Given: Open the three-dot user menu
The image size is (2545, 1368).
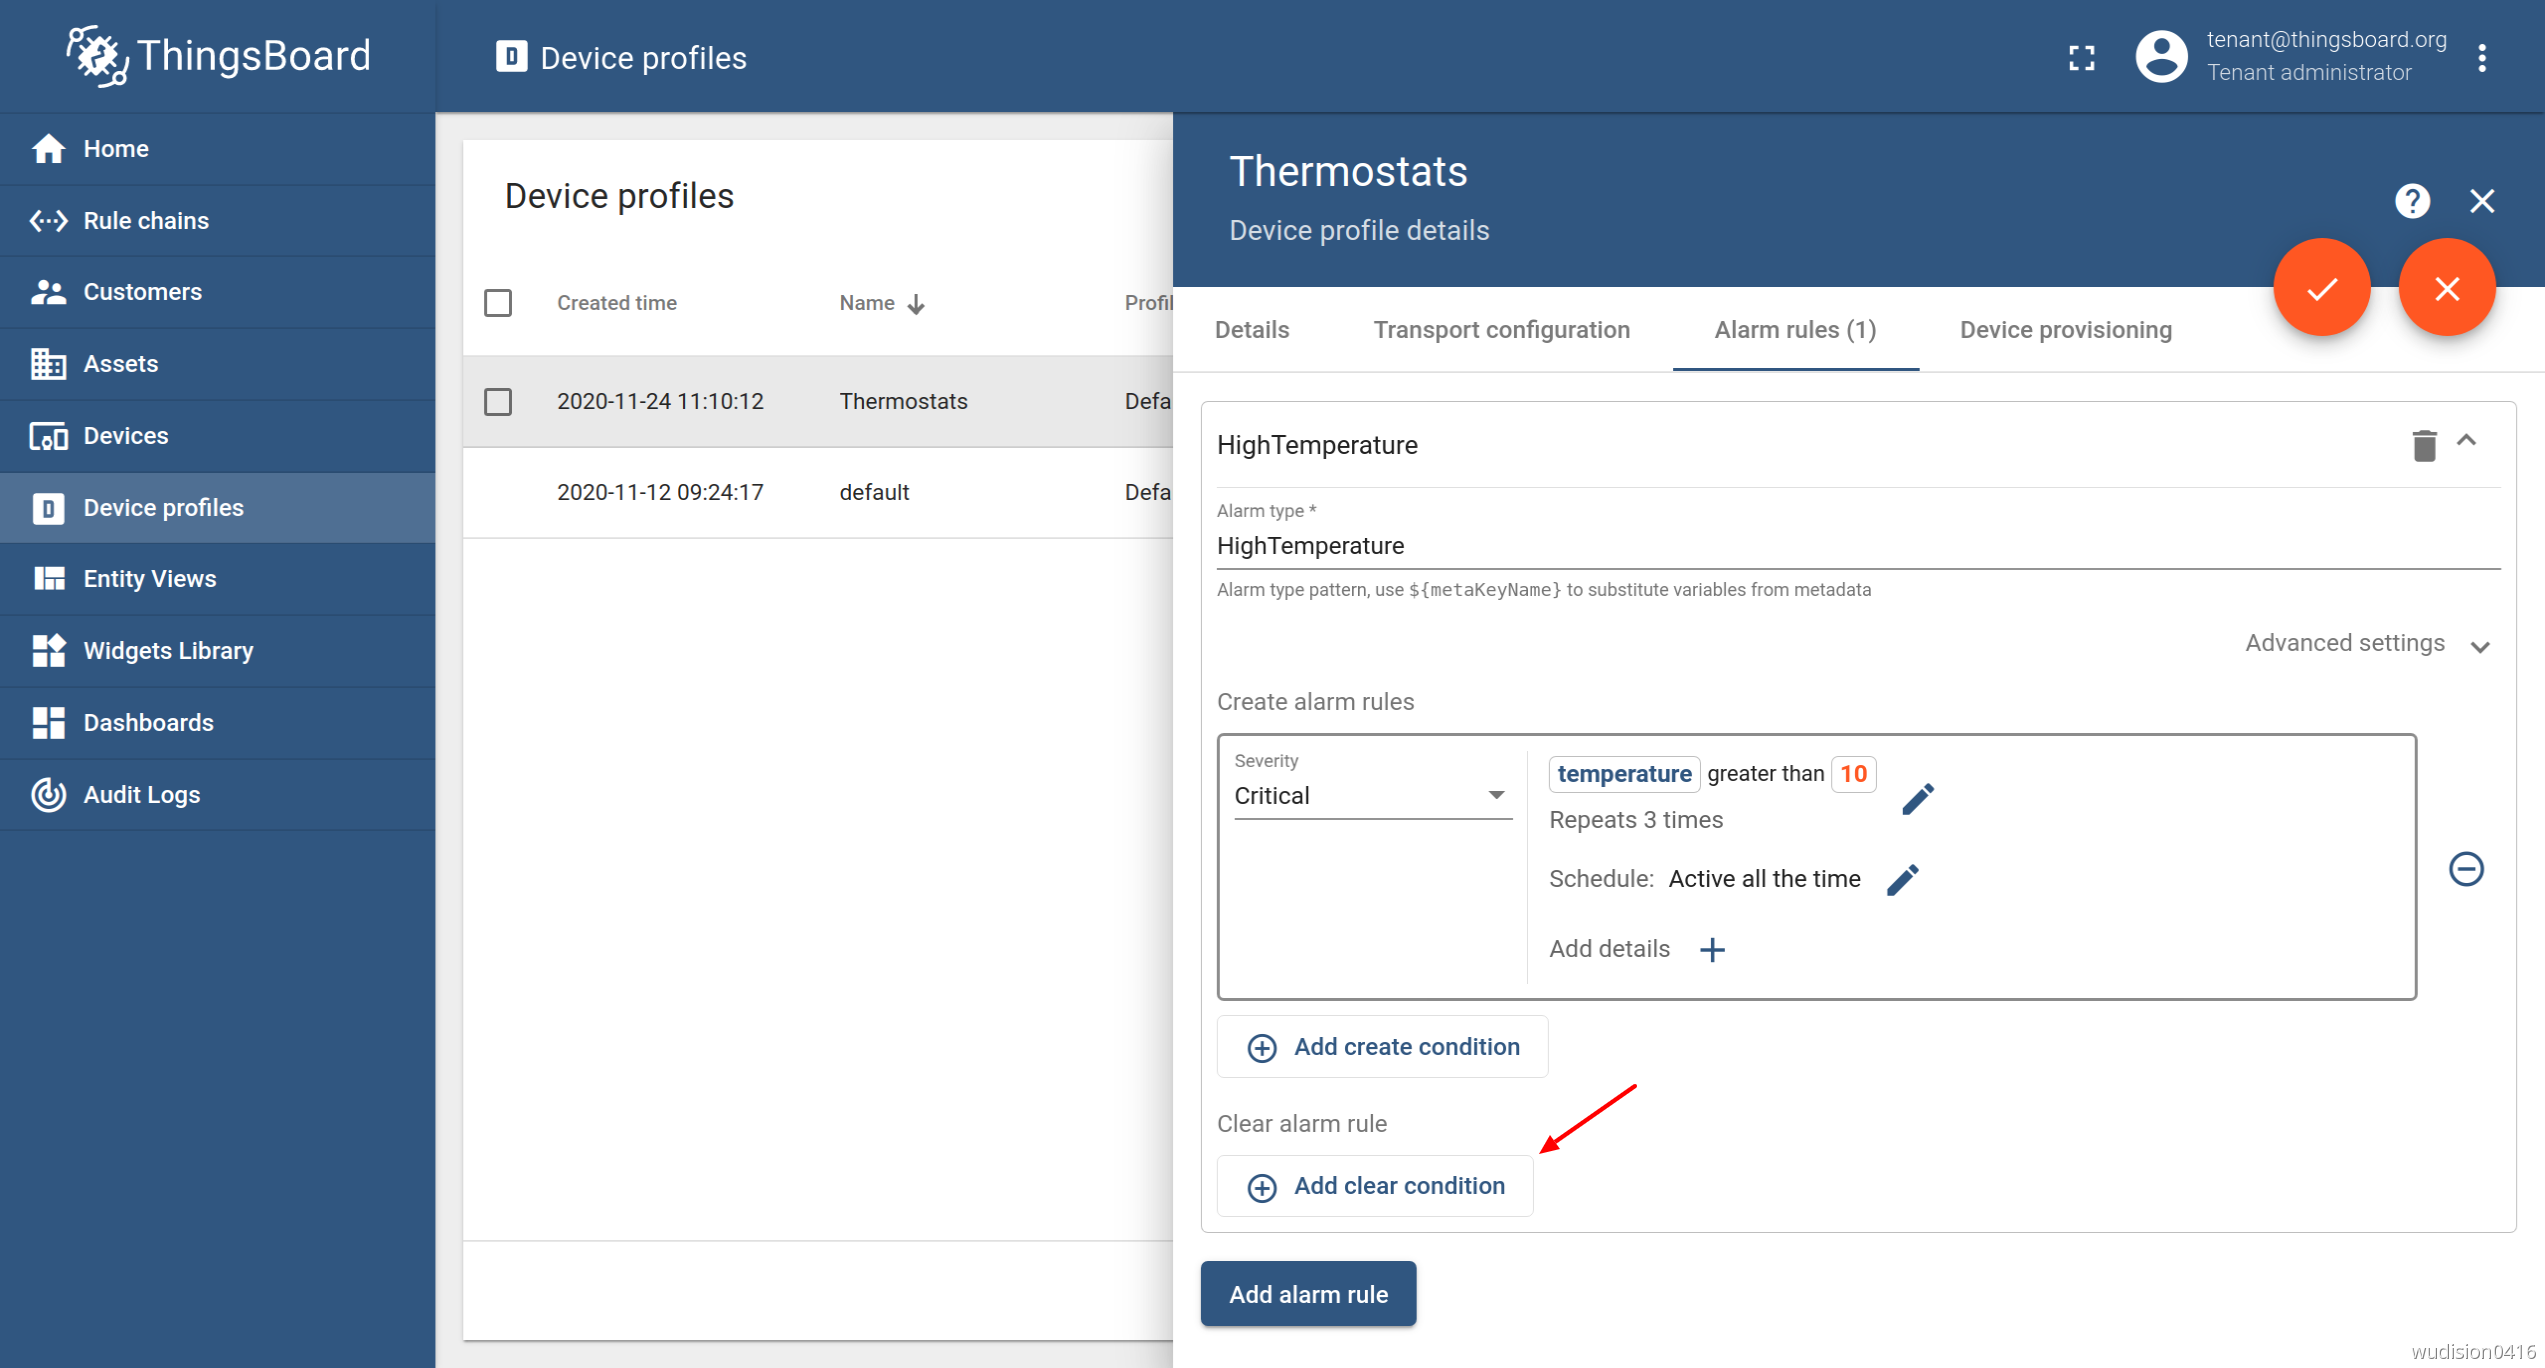Looking at the screenshot, I should [2481, 58].
